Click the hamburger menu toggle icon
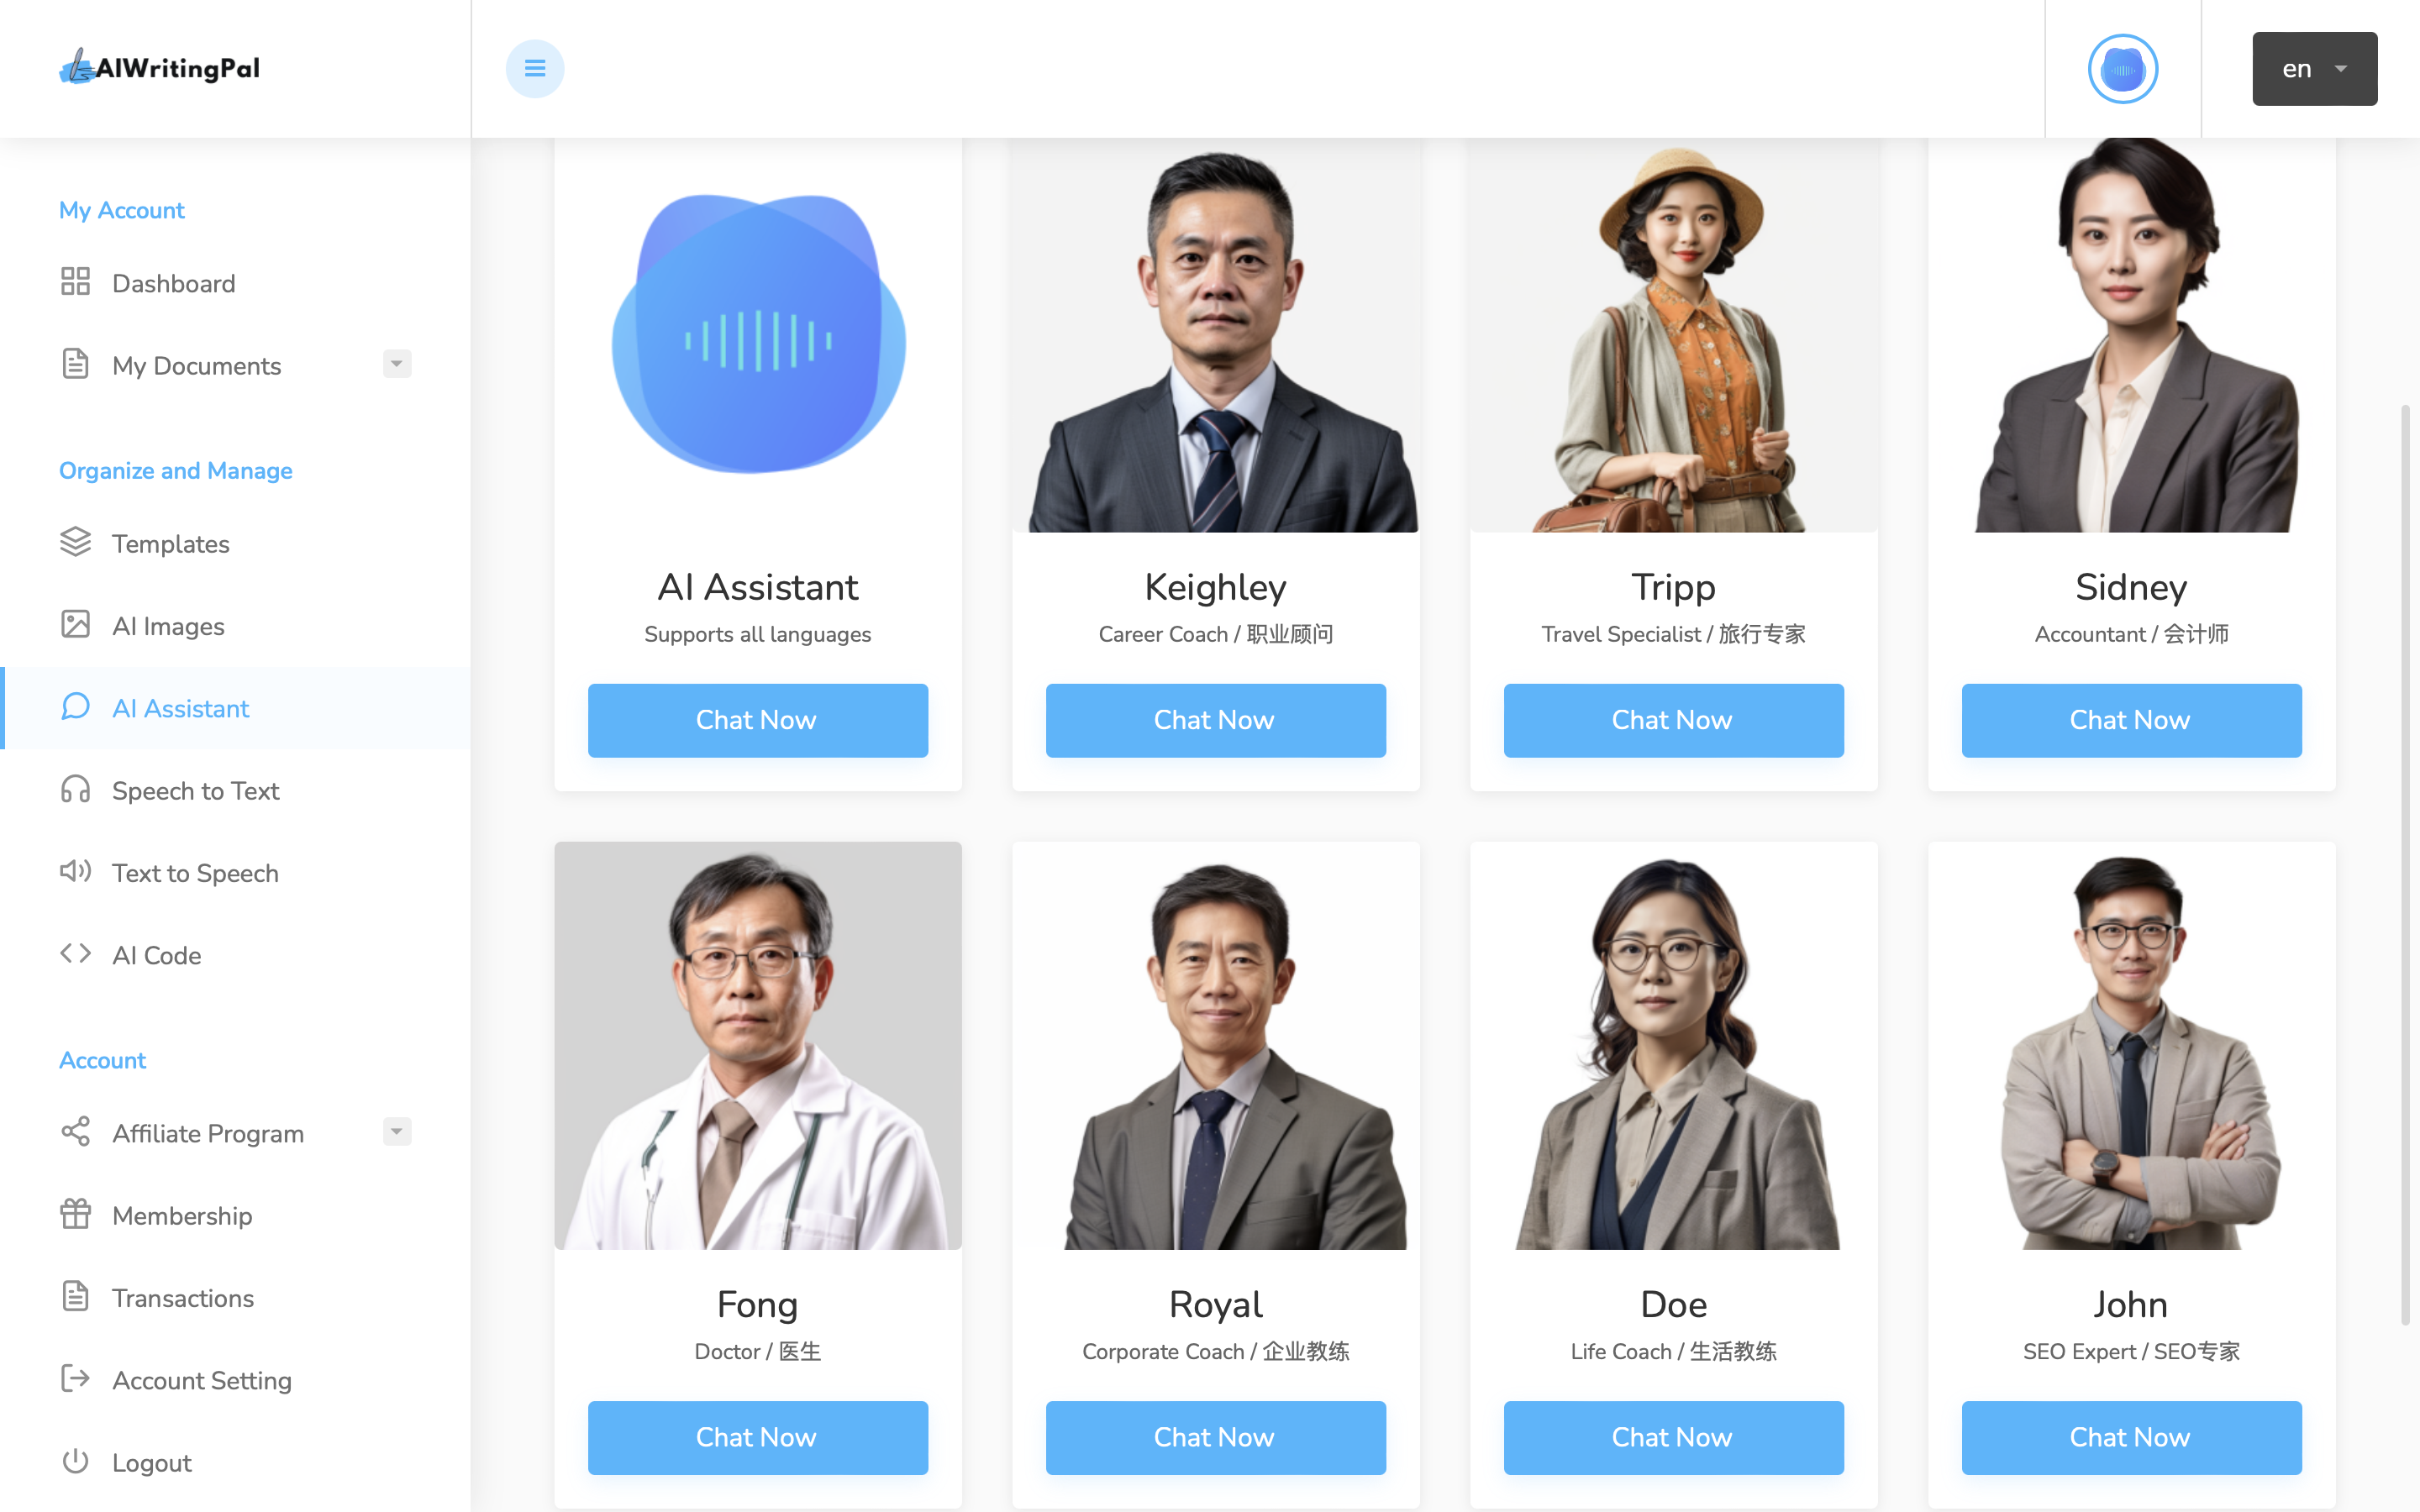2420x1512 pixels. pyautogui.click(x=535, y=69)
